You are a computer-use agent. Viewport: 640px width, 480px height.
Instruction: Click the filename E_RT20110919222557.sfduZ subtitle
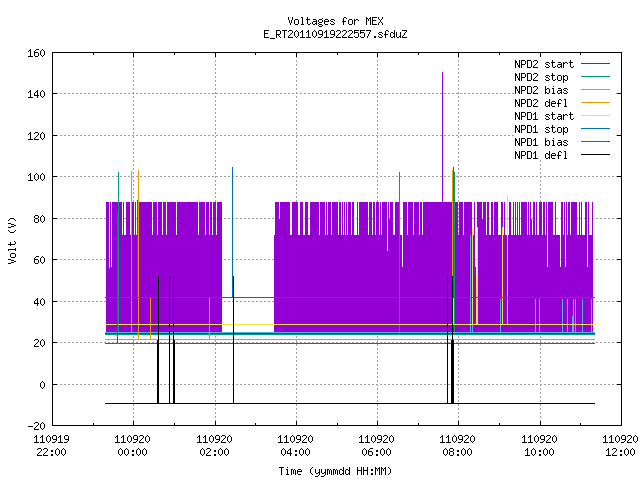pos(335,34)
